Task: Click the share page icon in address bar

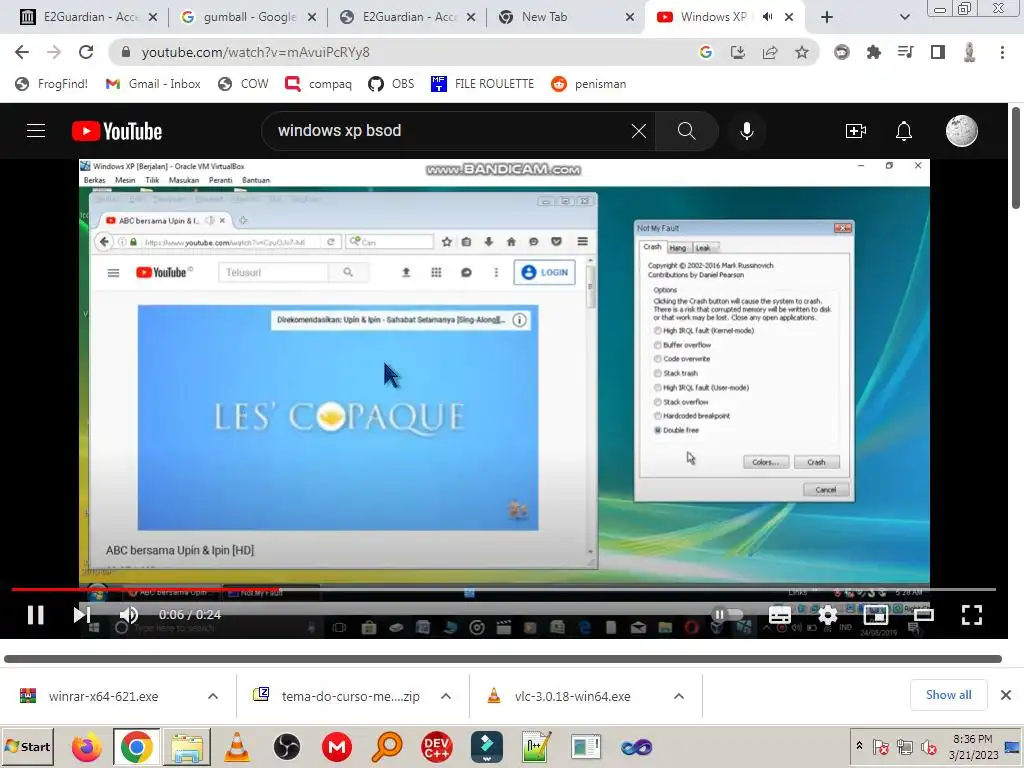Action: pyautogui.click(x=769, y=52)
